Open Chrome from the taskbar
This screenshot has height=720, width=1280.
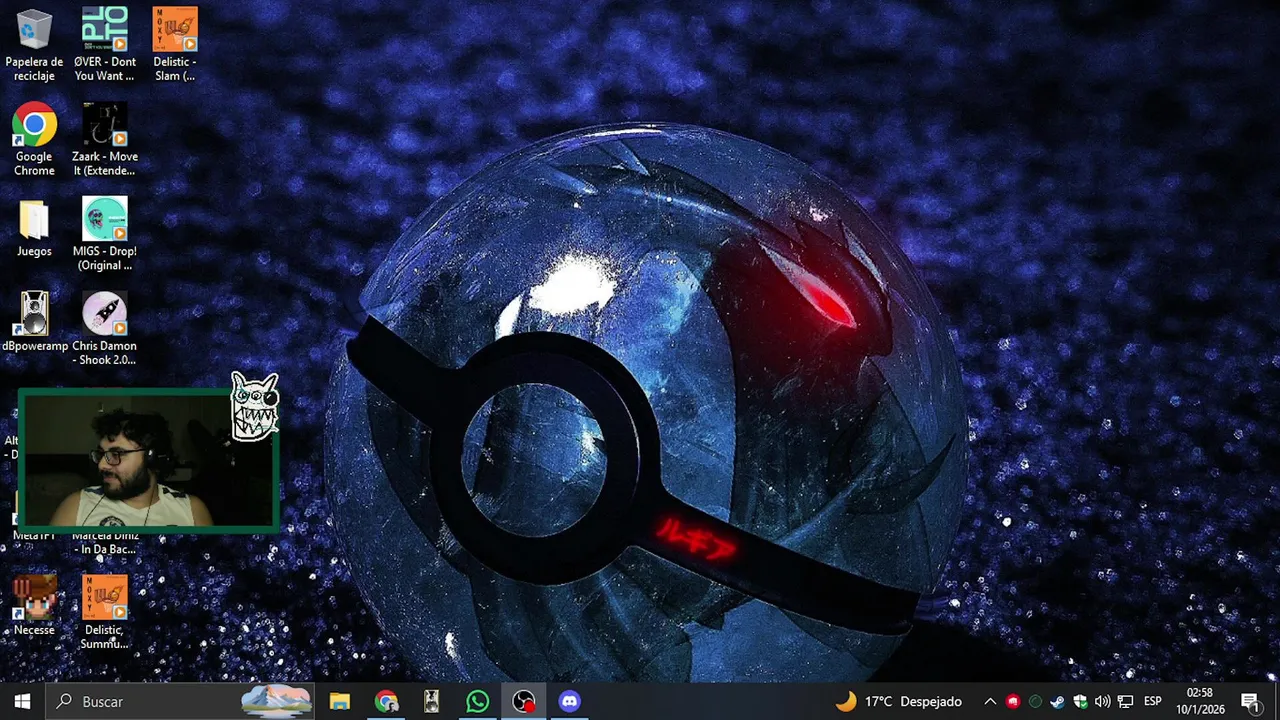pyautogui.click(x=386, y=701)
